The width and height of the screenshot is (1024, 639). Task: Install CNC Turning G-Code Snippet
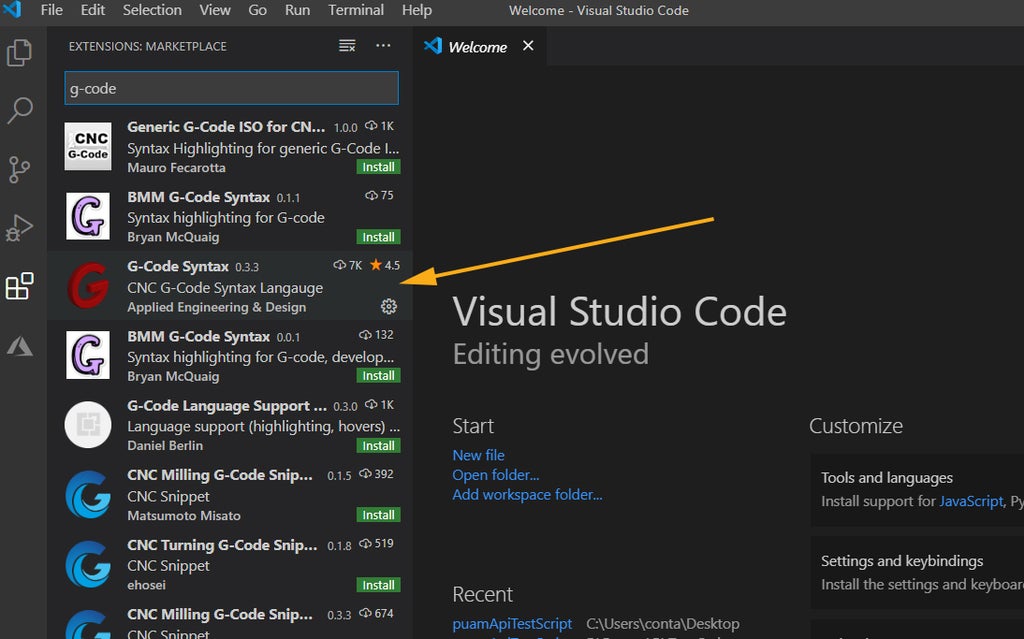coord(379,585)
